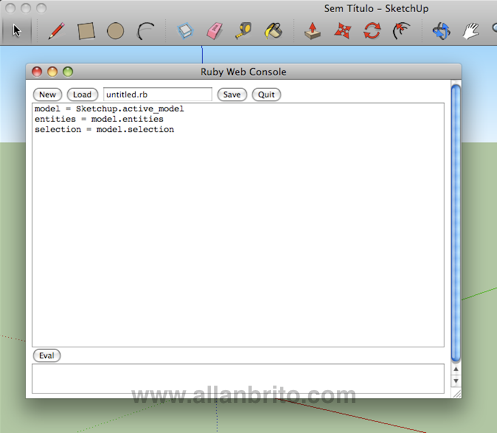Select the Offset tool
This screenshot has height=433, width=497.
click(x=401, y=31)
